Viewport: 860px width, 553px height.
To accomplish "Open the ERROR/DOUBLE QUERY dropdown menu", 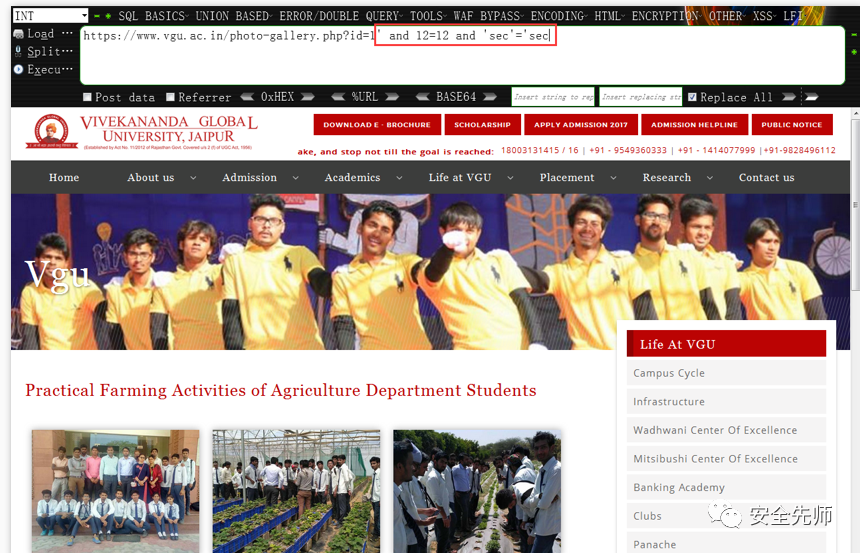I will [x=341, y=16].
